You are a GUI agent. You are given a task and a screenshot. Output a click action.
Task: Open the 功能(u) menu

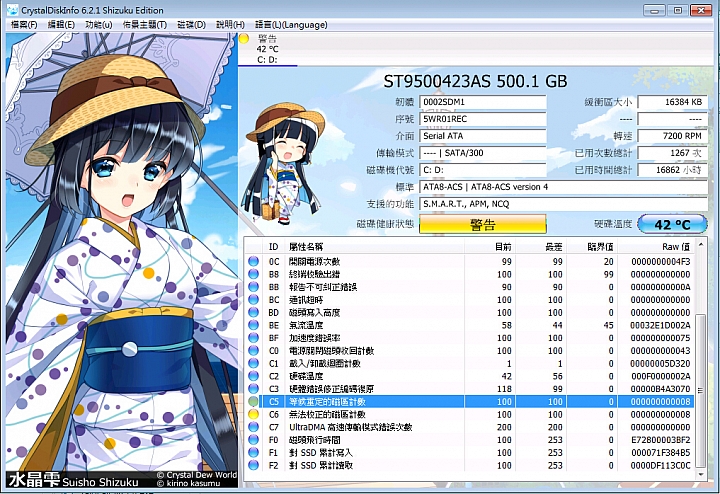point(99,25)
